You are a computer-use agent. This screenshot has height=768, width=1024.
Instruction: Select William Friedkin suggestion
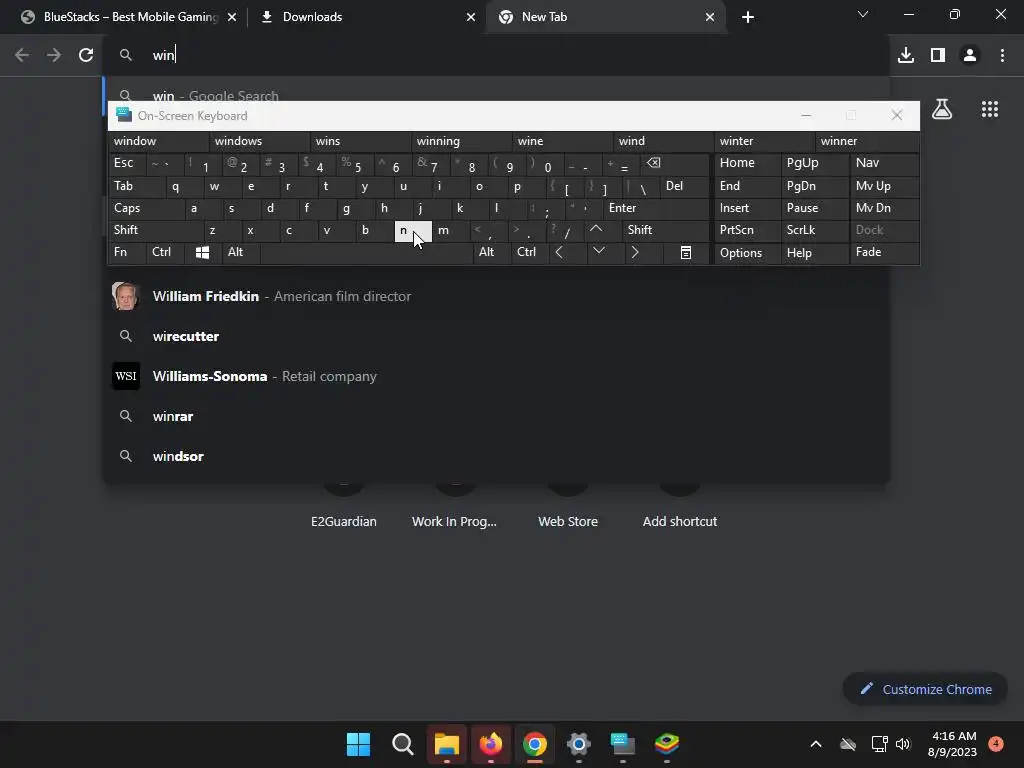[496, 296]
